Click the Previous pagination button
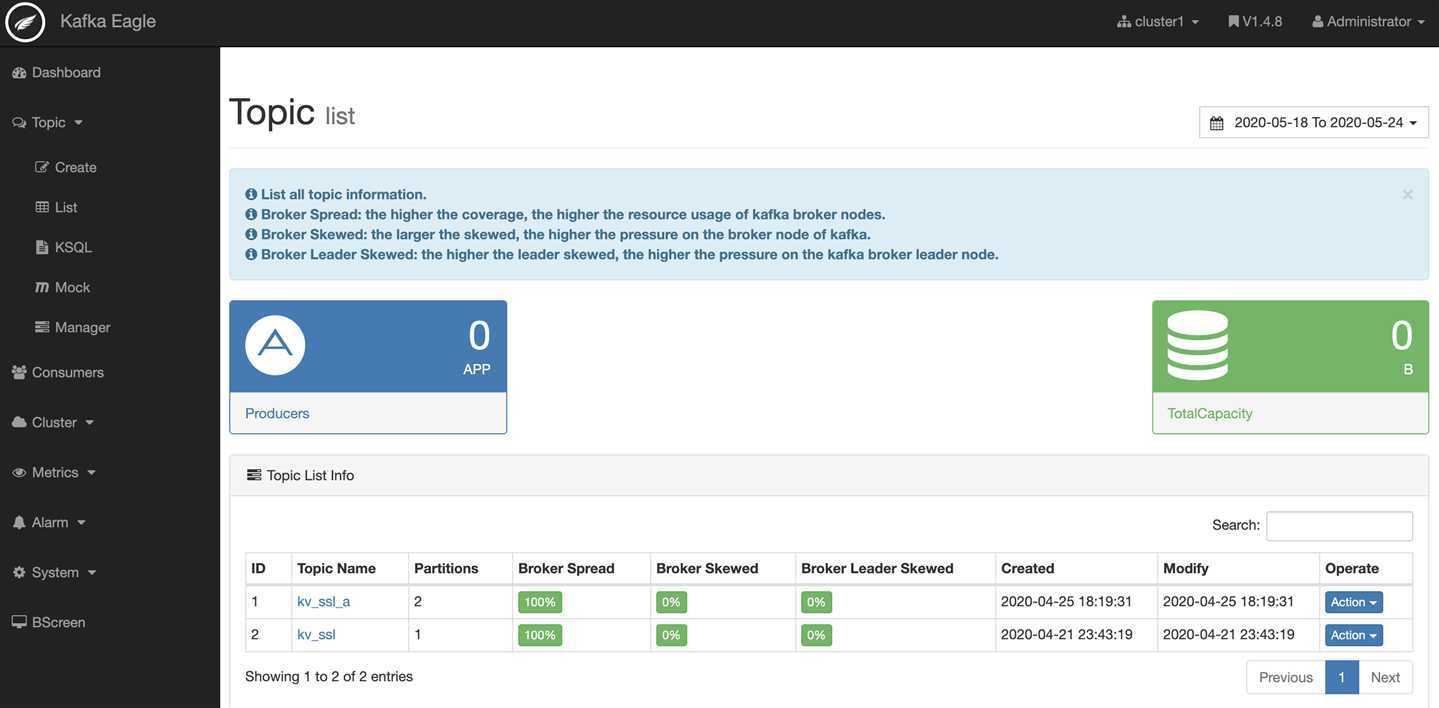Viewport: 1439px width, 708px height. point(1286,677)
